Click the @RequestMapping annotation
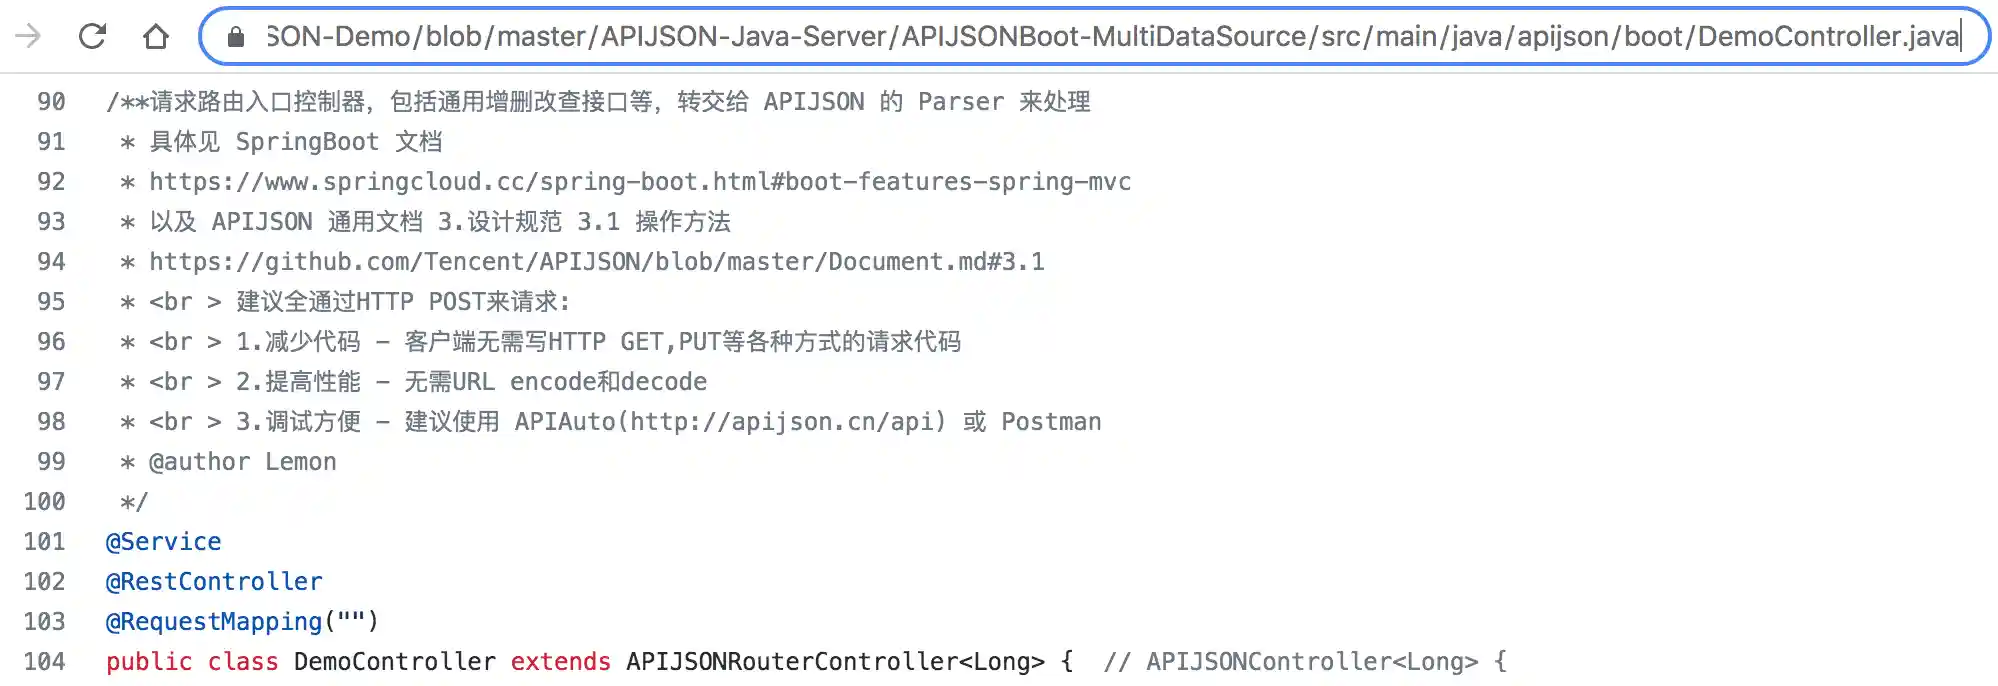1998x686 pixels. (214, 622)
